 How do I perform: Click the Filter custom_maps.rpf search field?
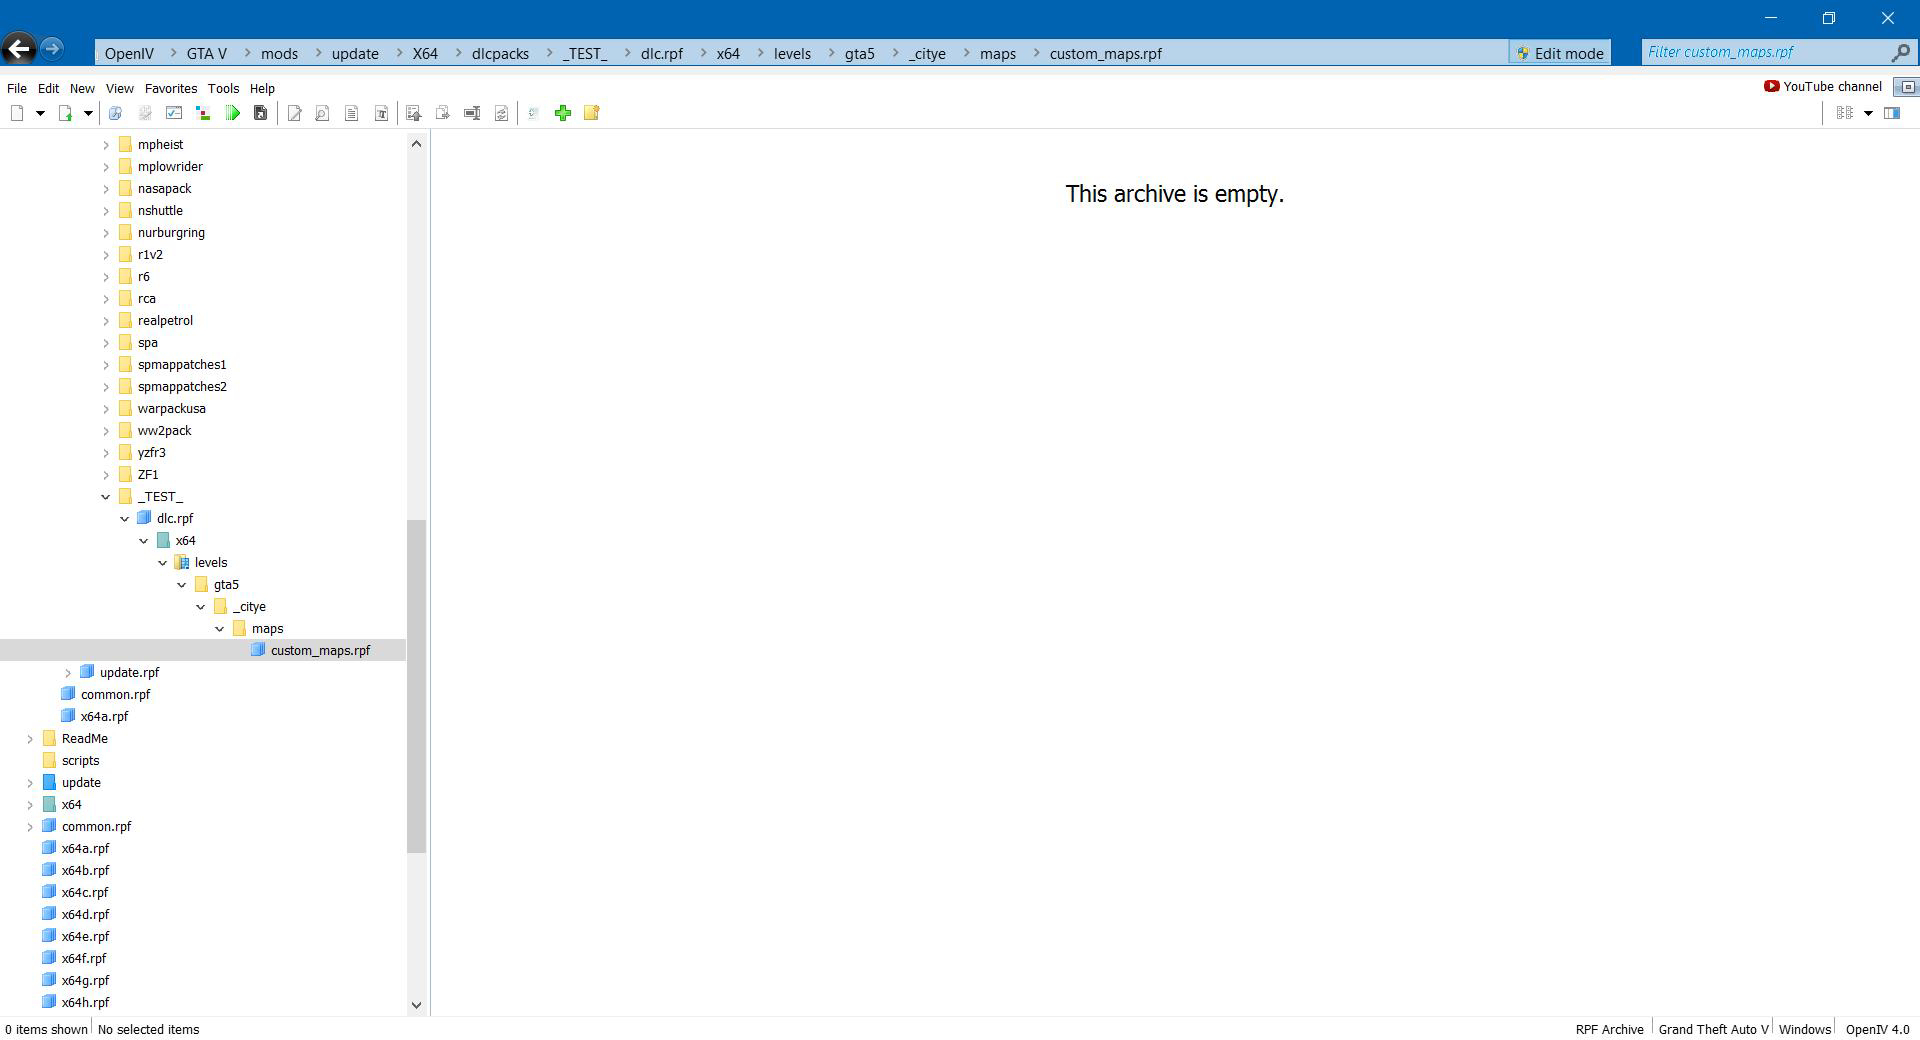[1765, 53]
